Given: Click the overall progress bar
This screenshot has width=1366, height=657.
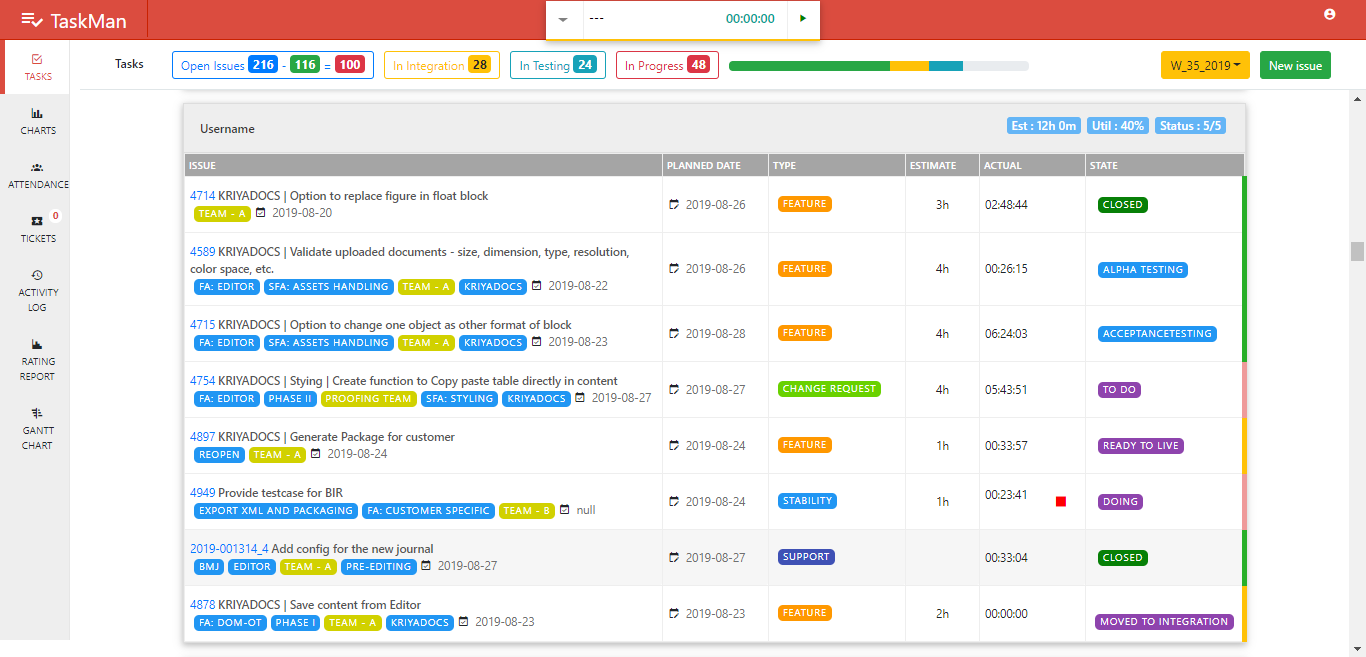Looking at the screenshot, I should click(878, 66).
